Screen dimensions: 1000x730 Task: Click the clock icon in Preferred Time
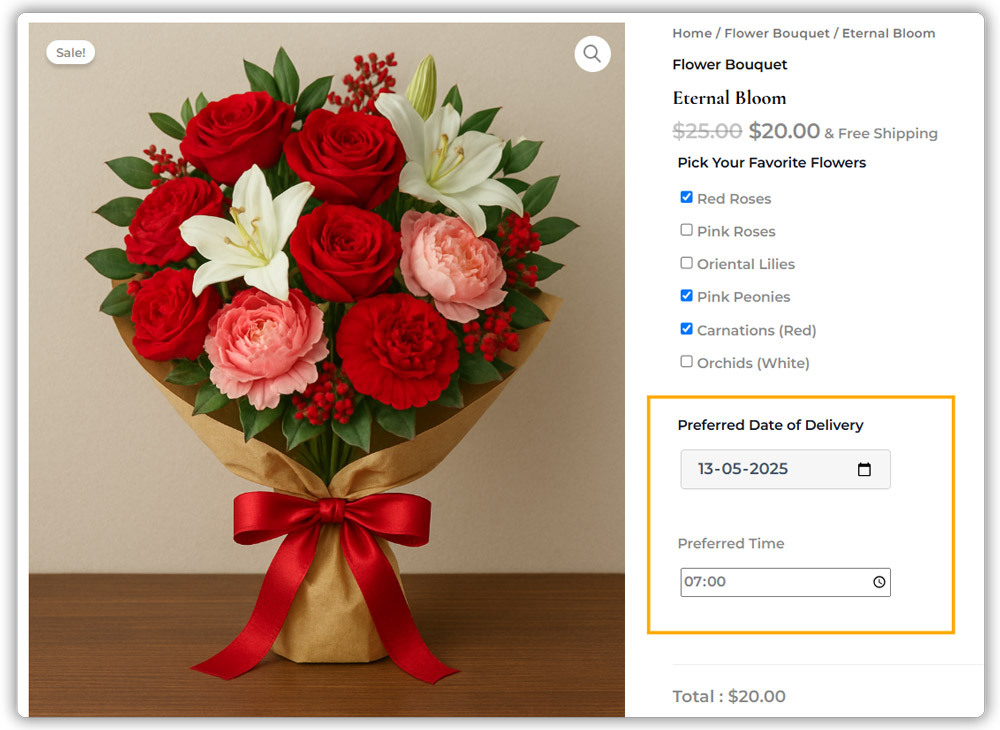click(x=878, y=581)
